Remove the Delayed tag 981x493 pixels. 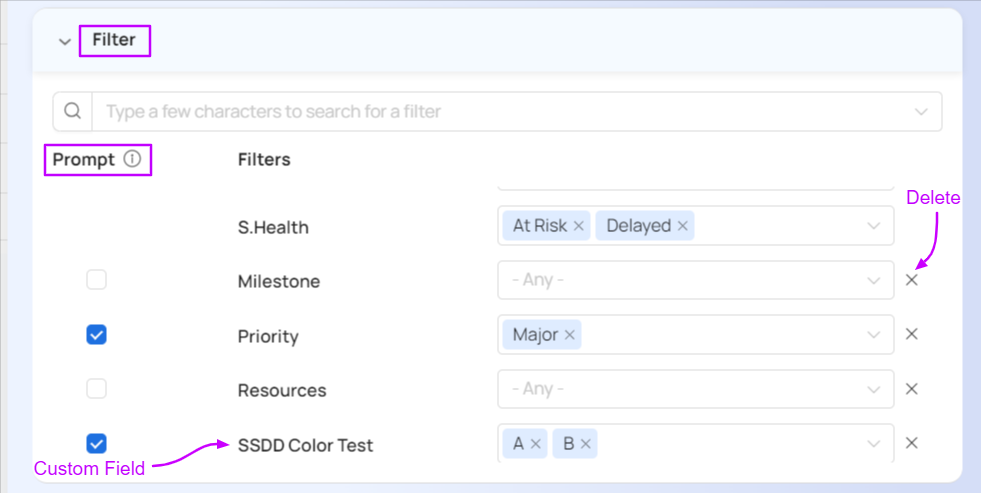click(682, 226)
